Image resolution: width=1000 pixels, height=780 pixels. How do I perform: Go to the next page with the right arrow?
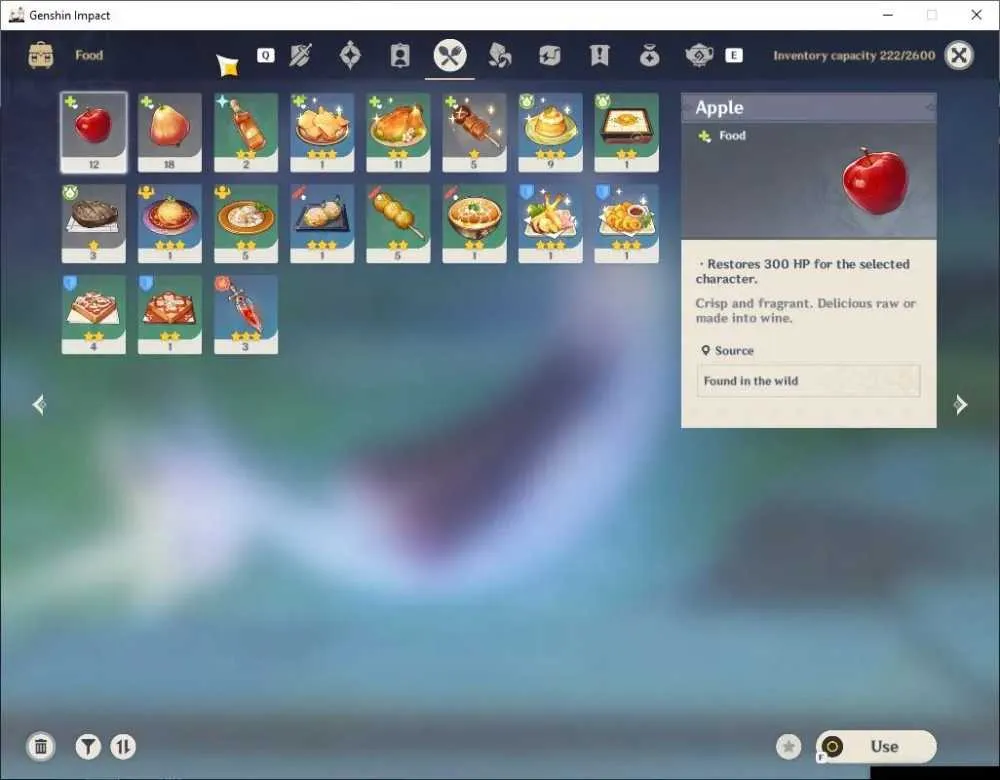click(x=960, y=404)
